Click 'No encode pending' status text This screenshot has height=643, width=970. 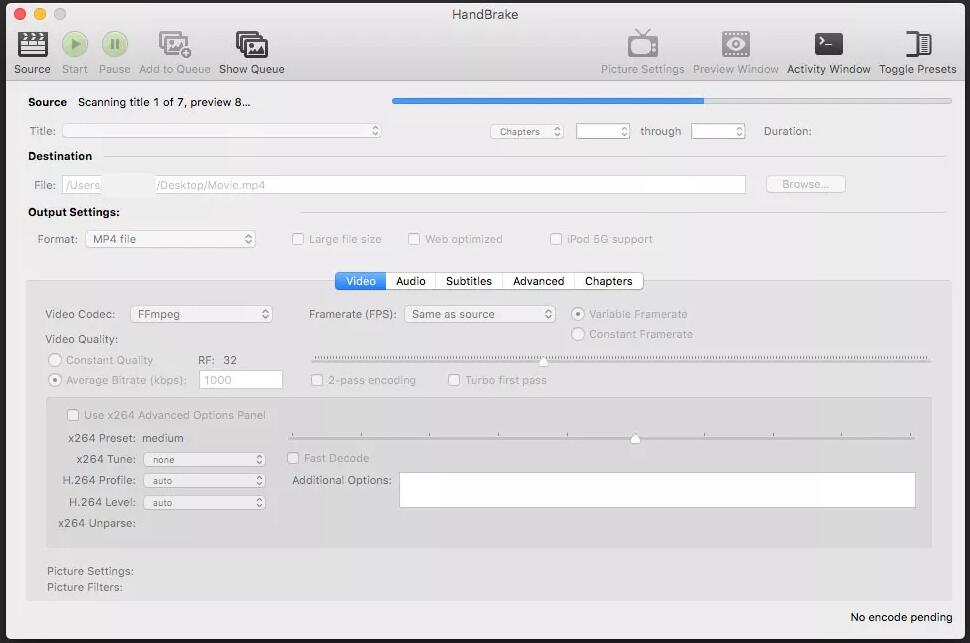point(901,617)
